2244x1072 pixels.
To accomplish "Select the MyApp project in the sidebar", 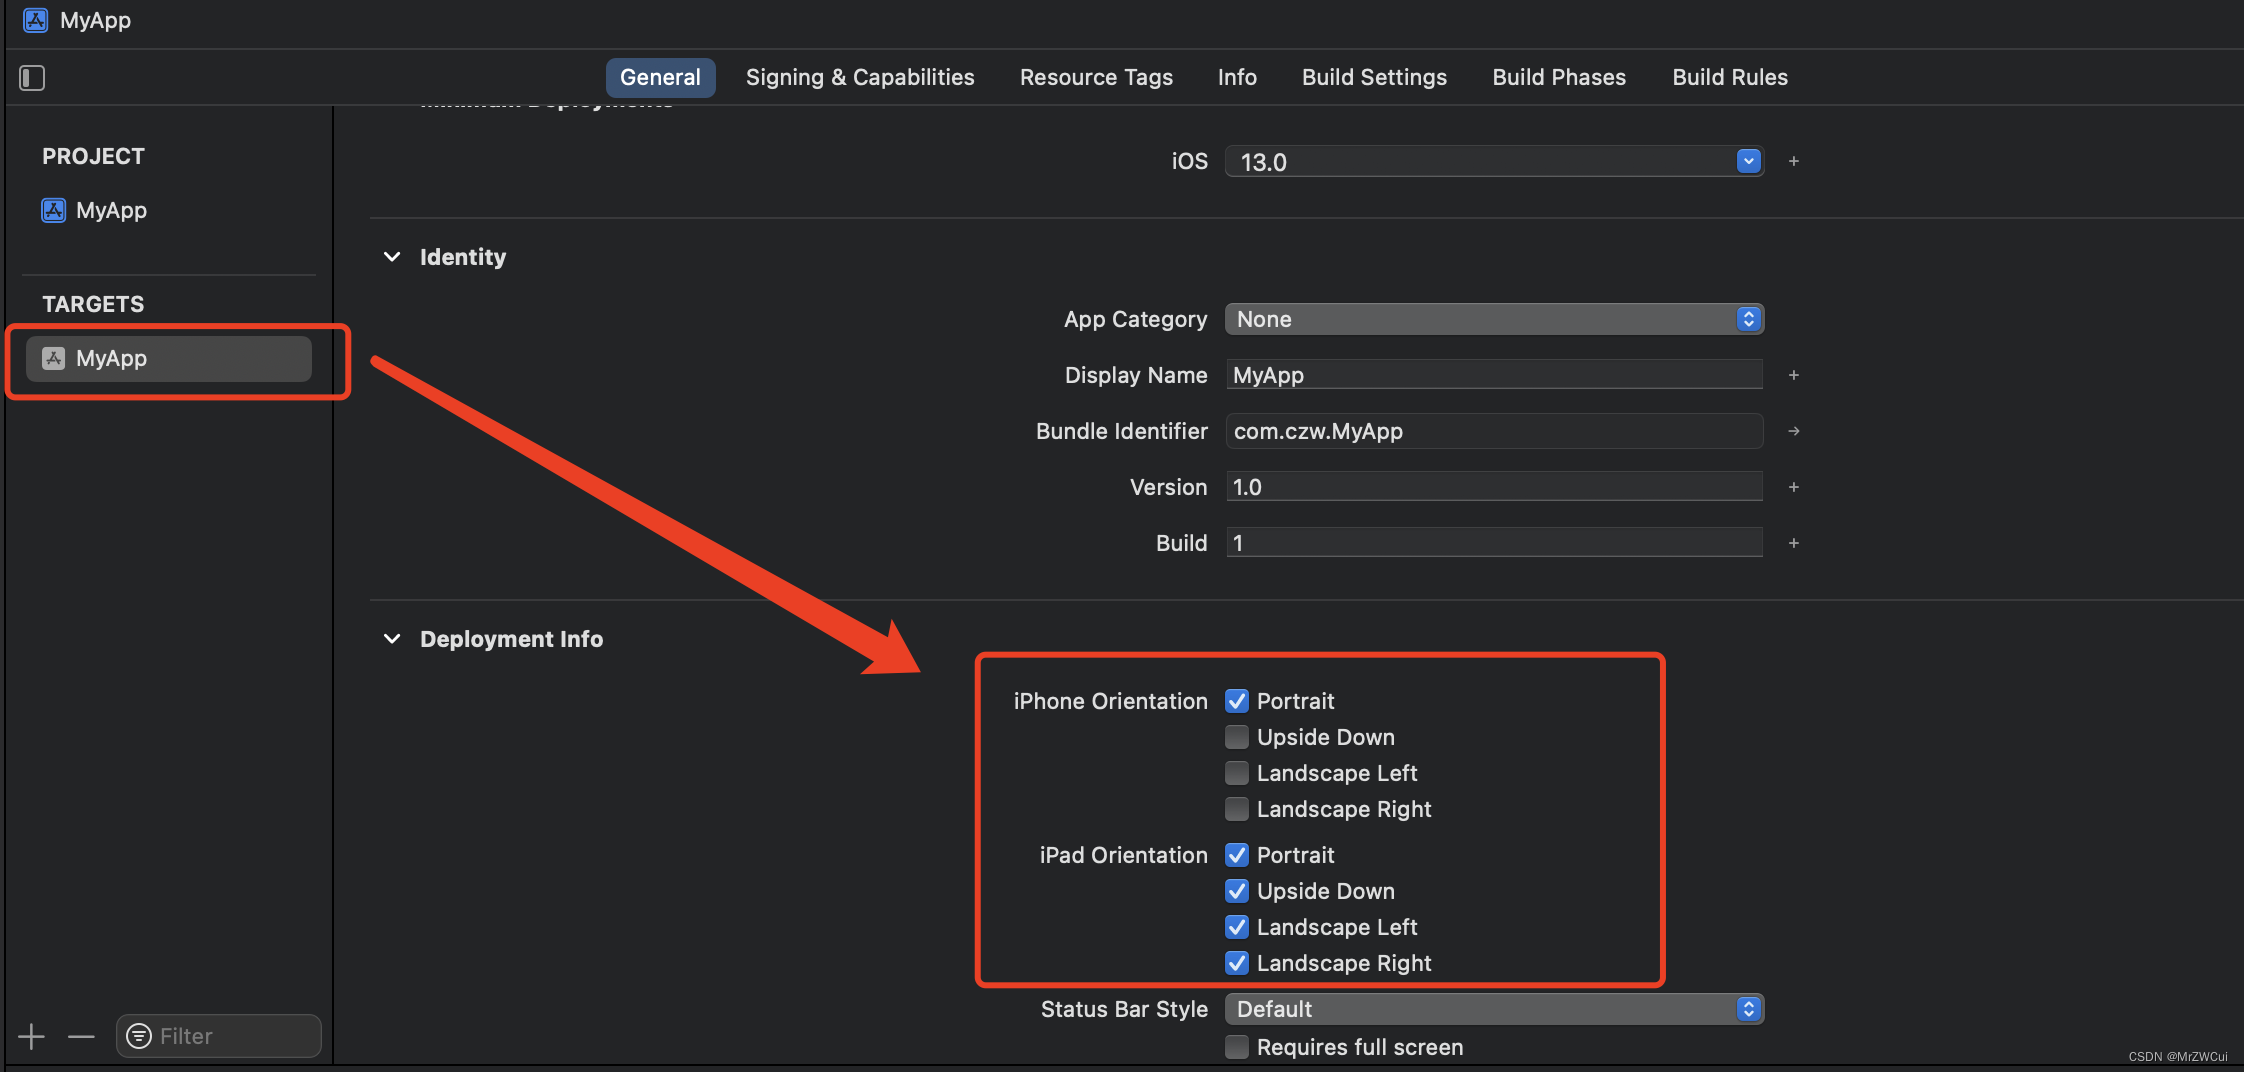I will (x=95, y=210).
